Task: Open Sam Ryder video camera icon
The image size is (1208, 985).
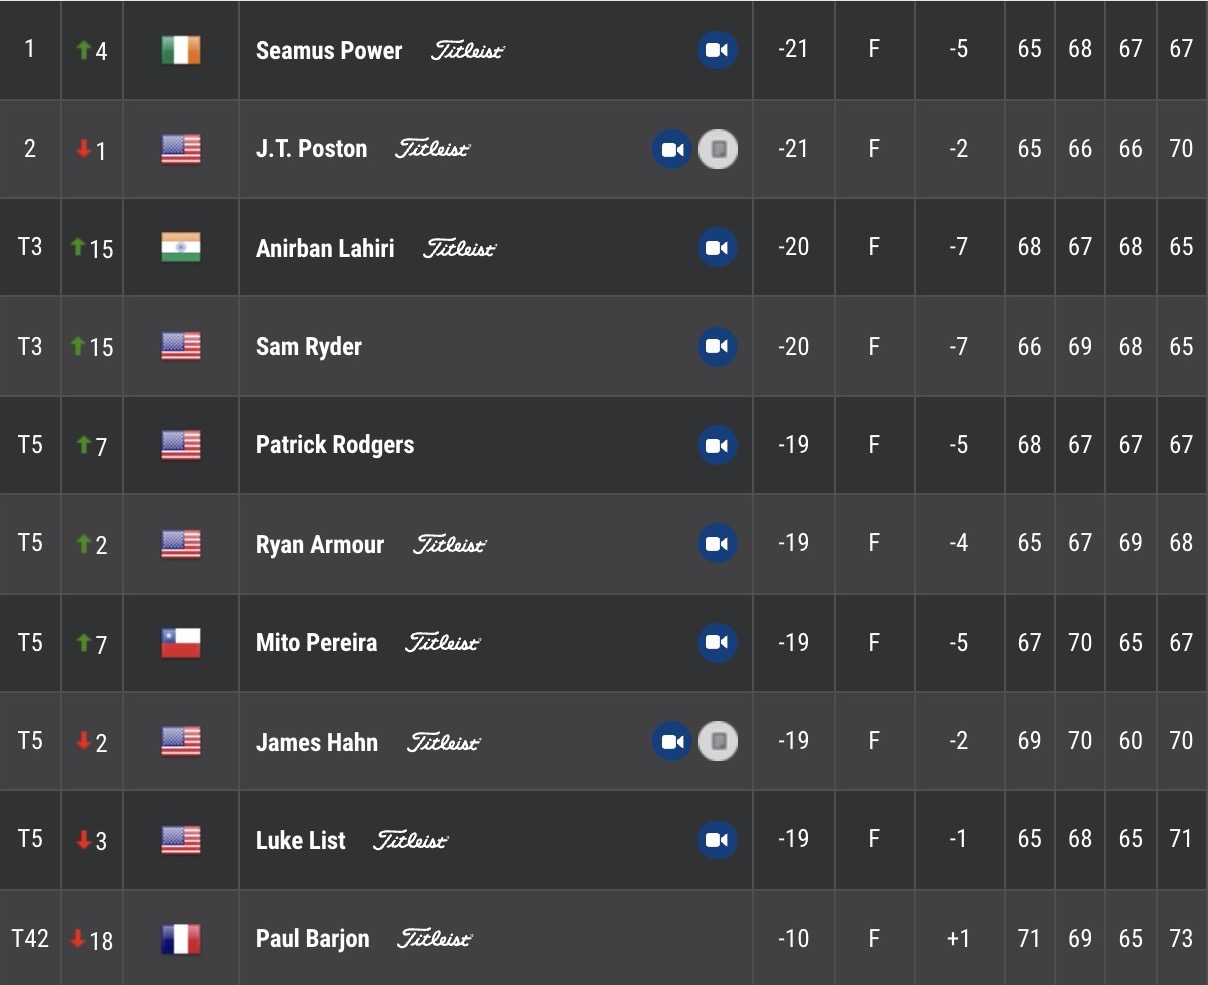Action: [x=717, y=346]
